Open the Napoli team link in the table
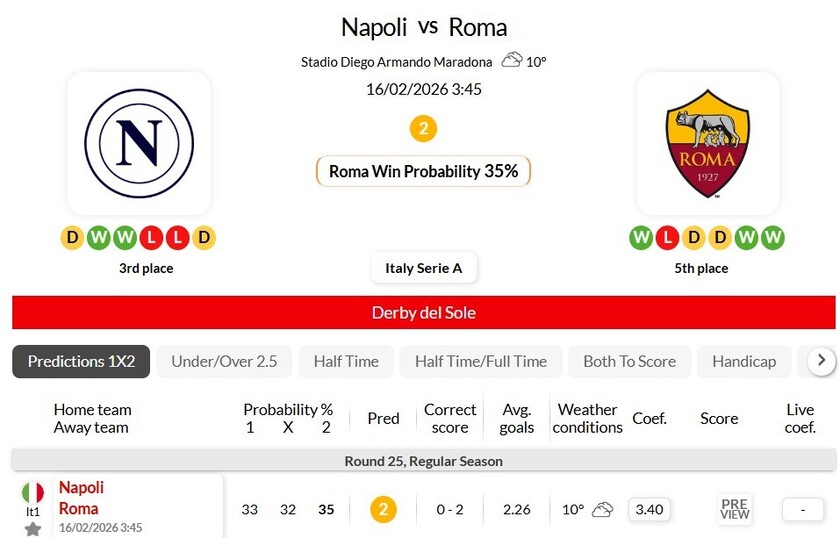The image size is (840, 538). click(81, 487)
